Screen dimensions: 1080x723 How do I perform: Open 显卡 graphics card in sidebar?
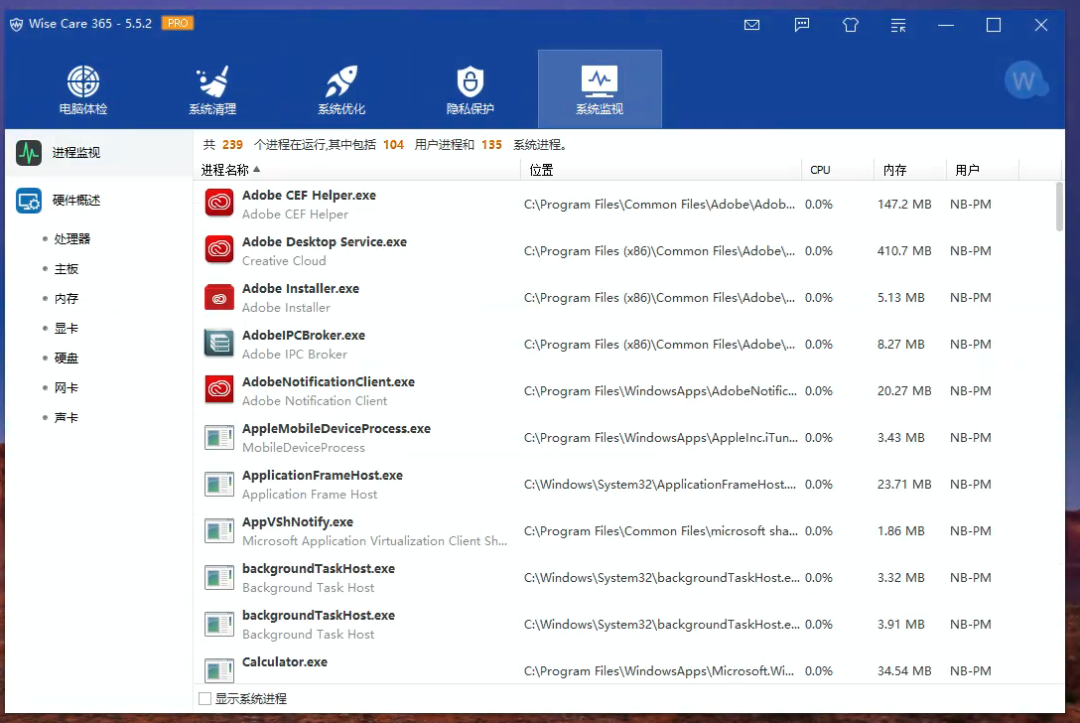(x=66, y=328)
